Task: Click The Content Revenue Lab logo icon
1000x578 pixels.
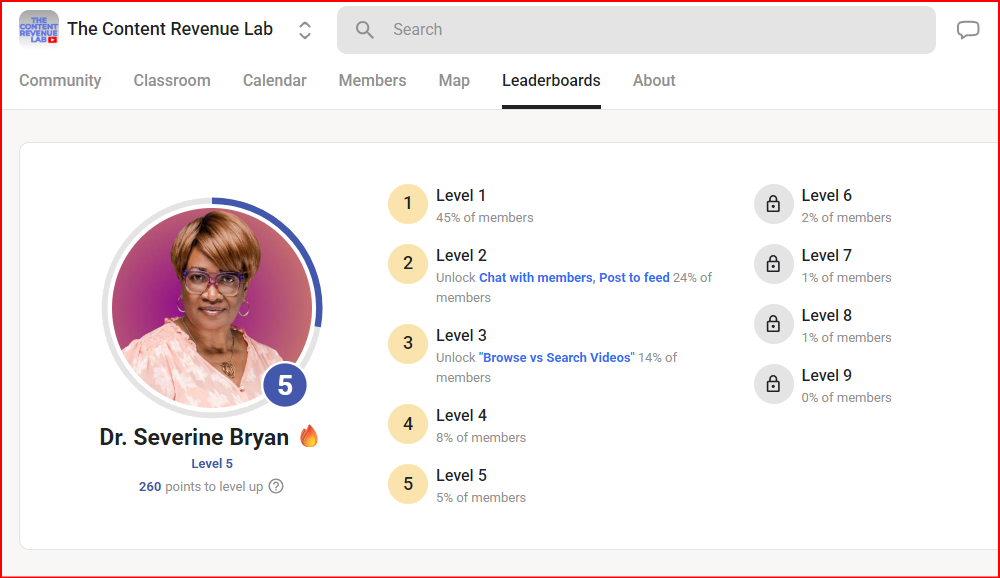Action: [x=39, y=29]
